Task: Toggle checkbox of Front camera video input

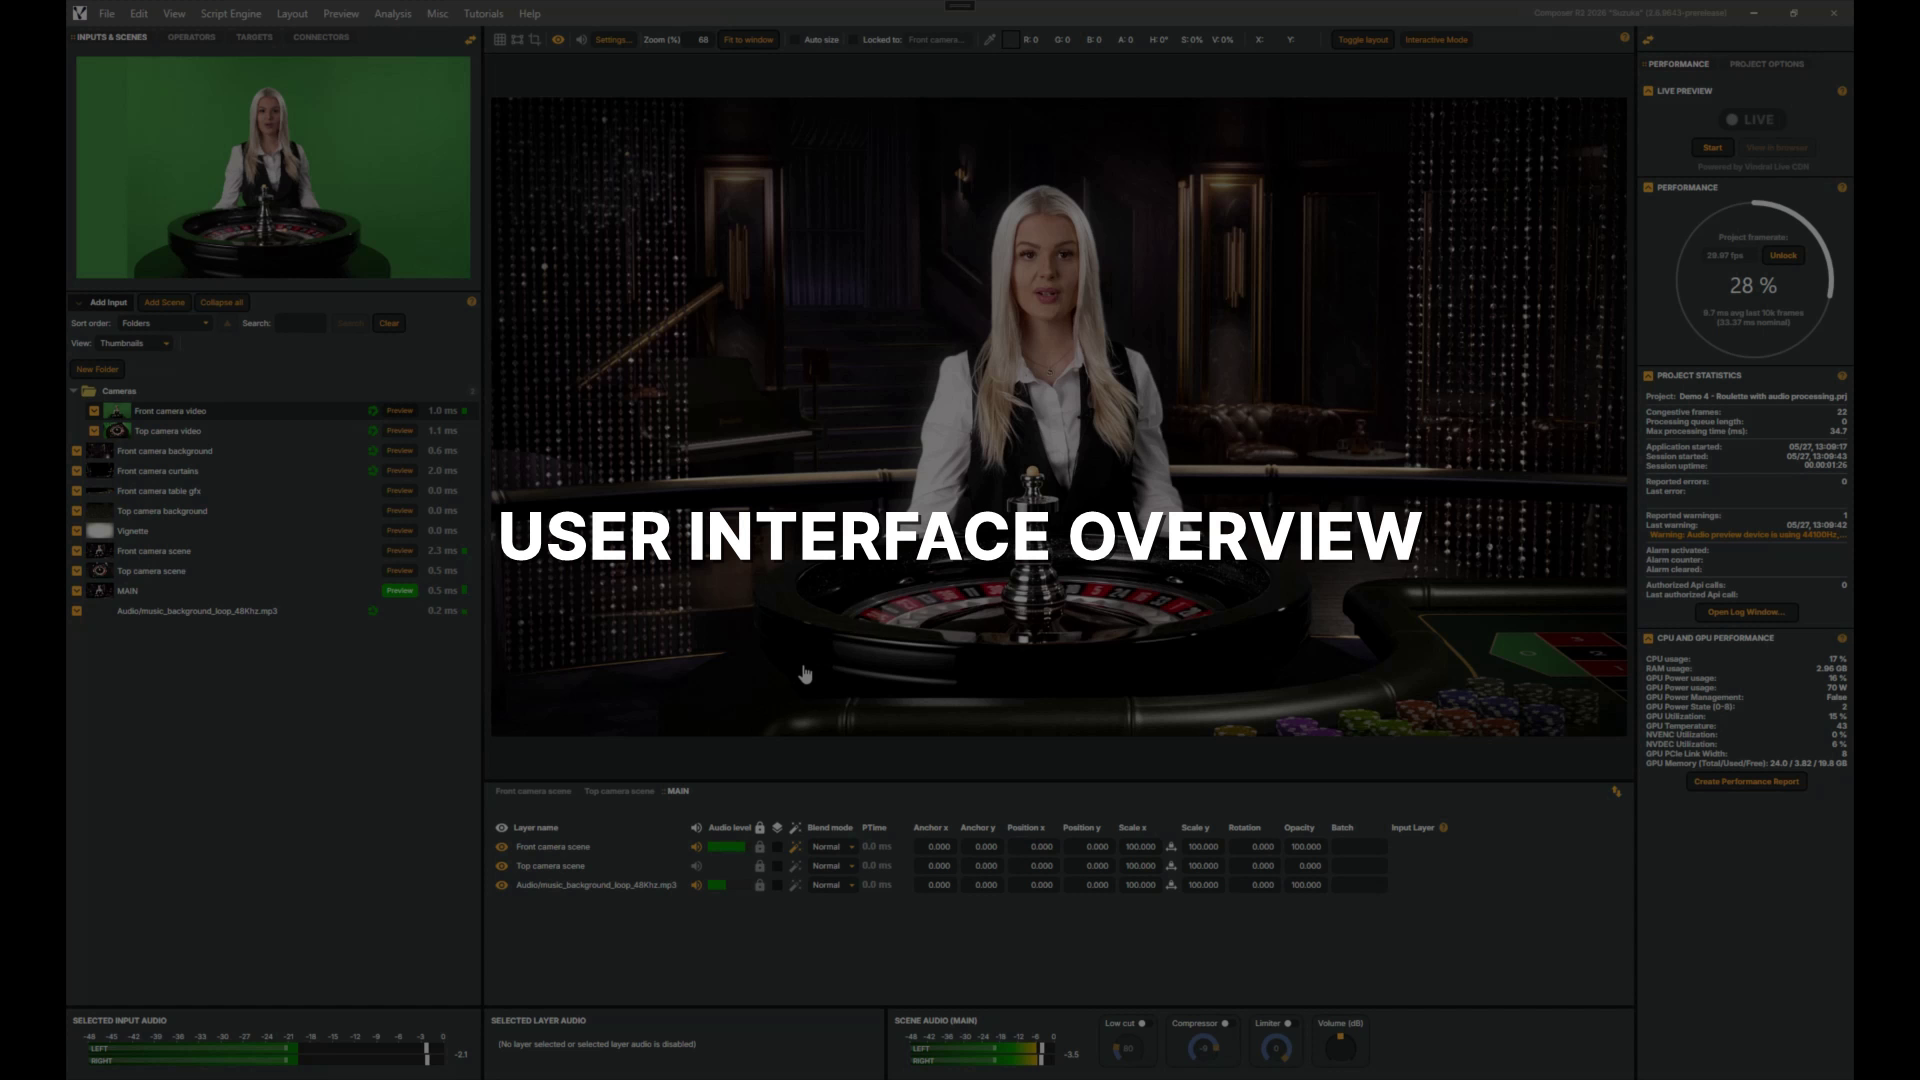Action: [x=94, y=411]
